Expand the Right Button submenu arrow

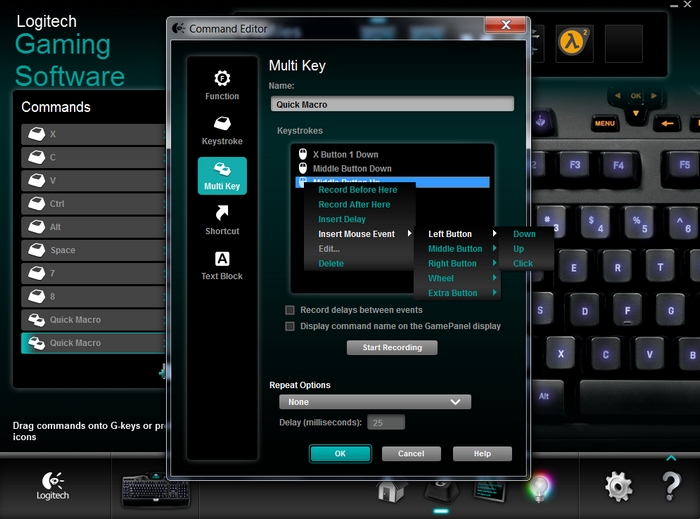494,263
